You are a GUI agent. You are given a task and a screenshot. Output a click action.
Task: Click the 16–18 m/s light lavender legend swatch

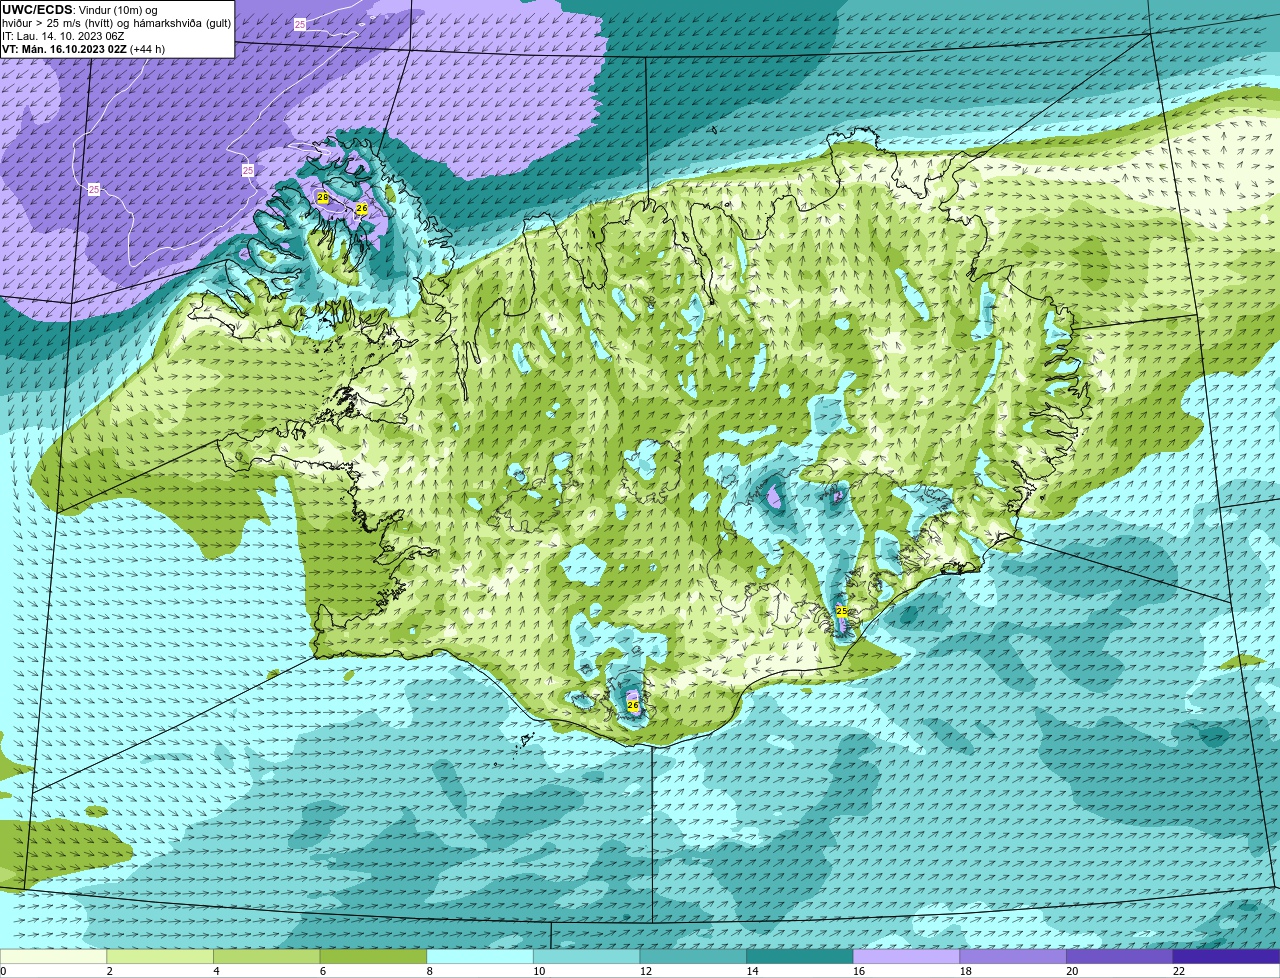[x=906, y=956]
